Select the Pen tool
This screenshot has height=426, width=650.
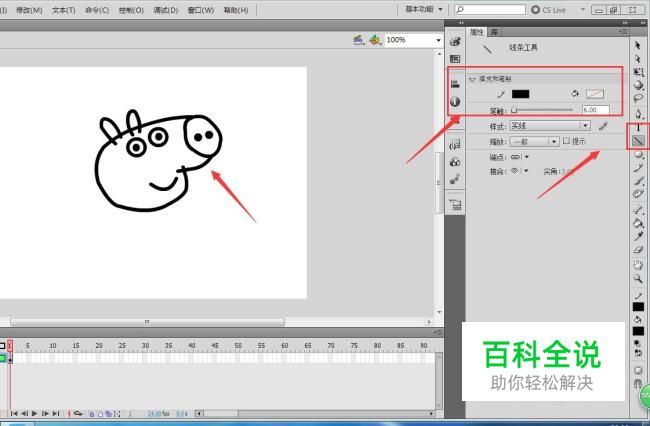point(638,114)
